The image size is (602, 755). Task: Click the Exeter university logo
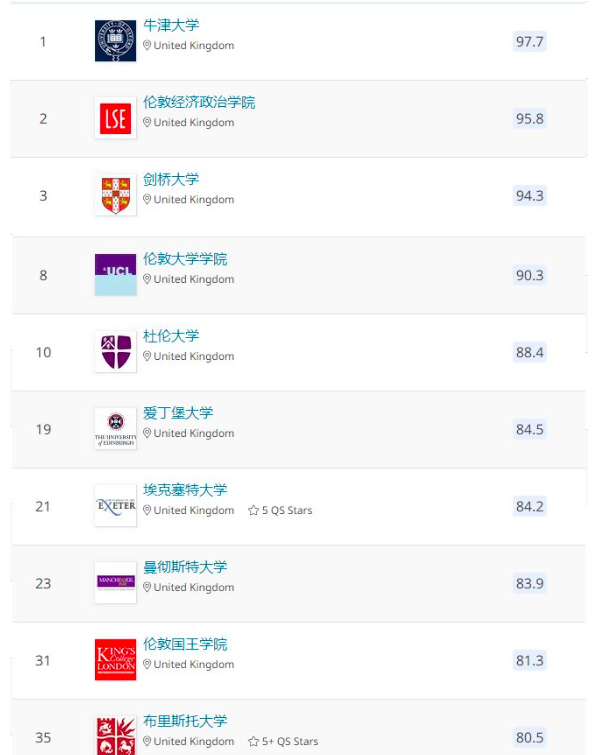115,506
